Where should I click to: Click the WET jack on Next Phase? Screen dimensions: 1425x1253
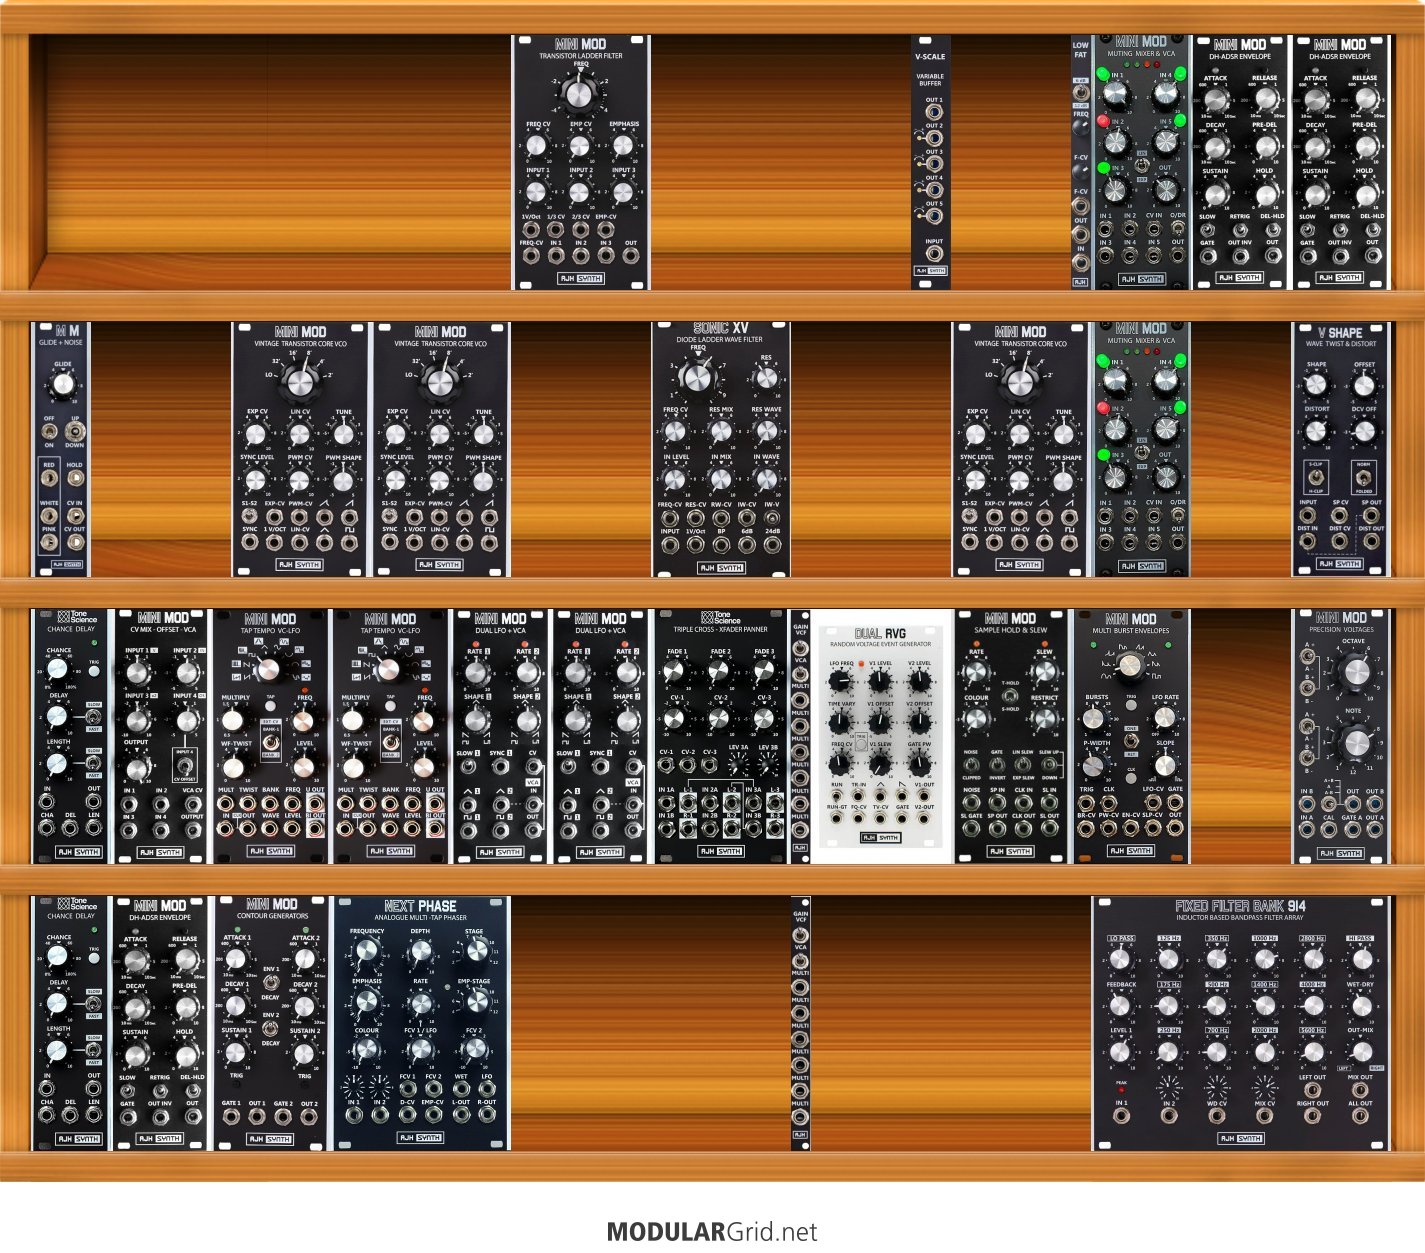point(460,1088)
